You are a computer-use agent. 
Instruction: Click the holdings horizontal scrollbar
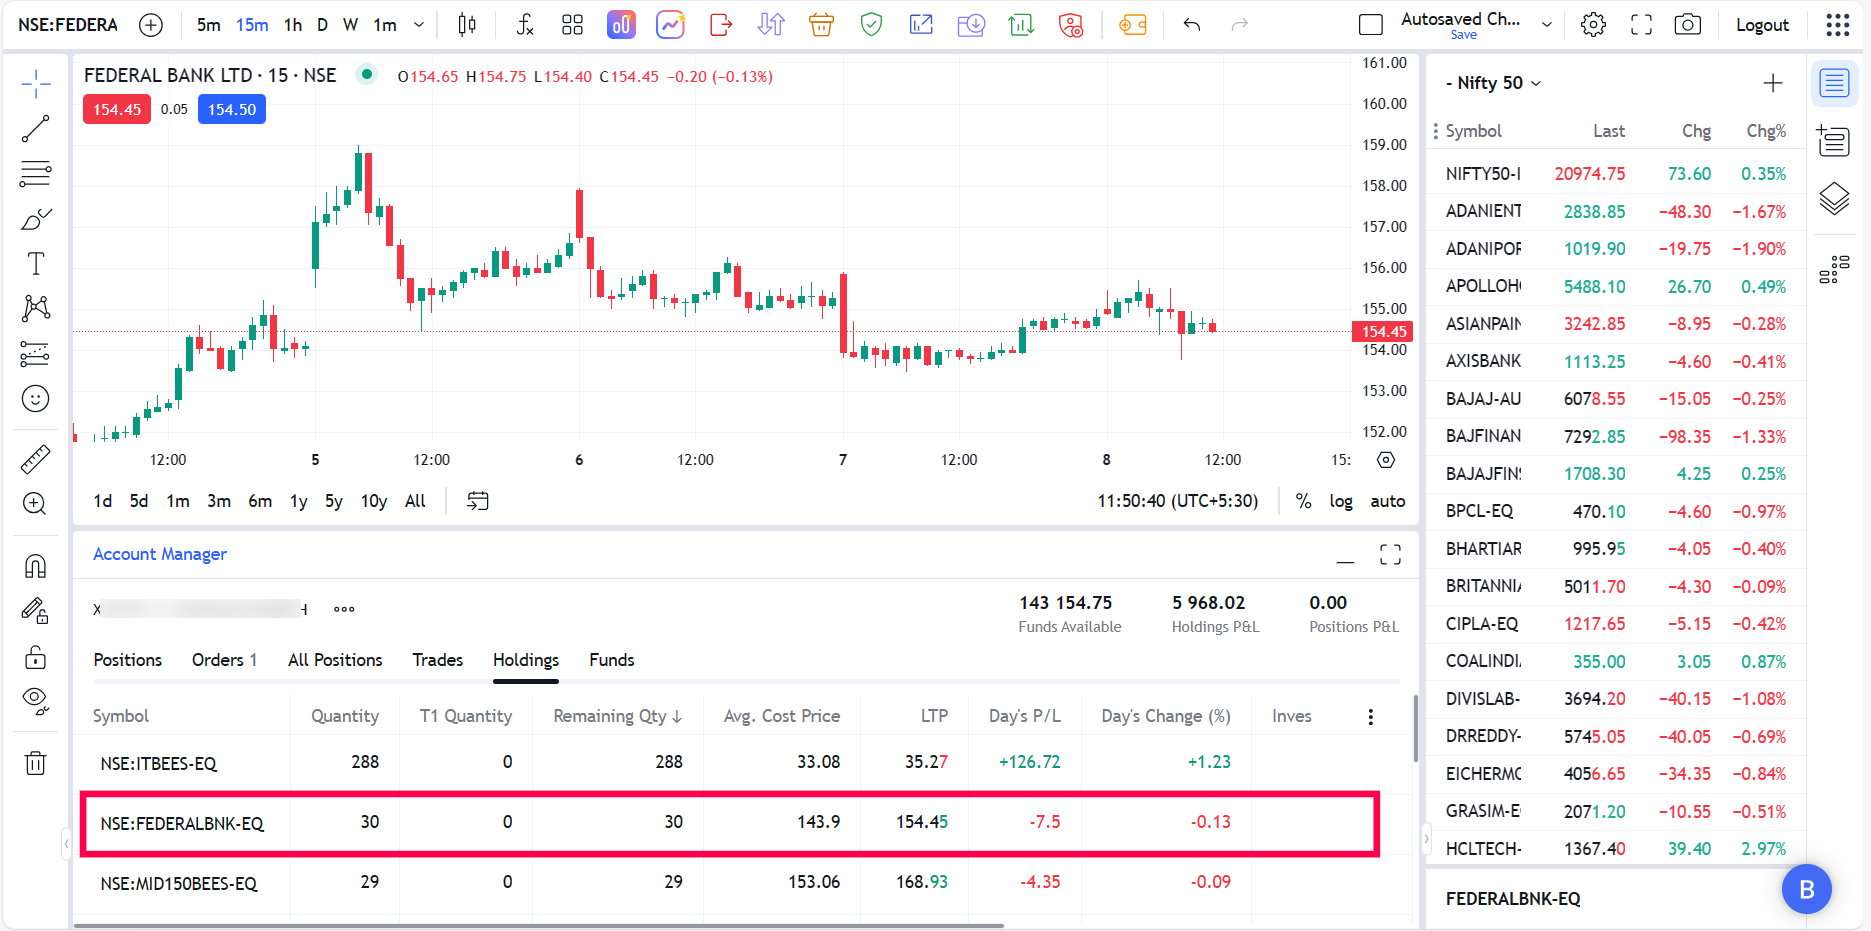[x=539, y=926]
